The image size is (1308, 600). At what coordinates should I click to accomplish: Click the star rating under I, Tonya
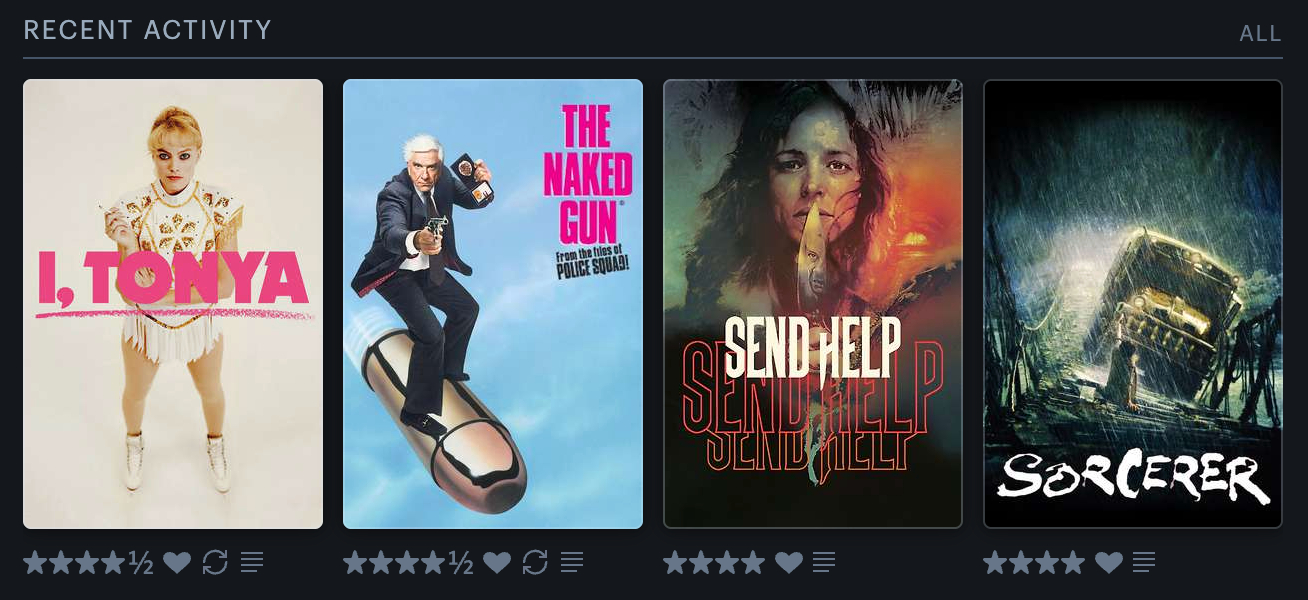point(88,563)
